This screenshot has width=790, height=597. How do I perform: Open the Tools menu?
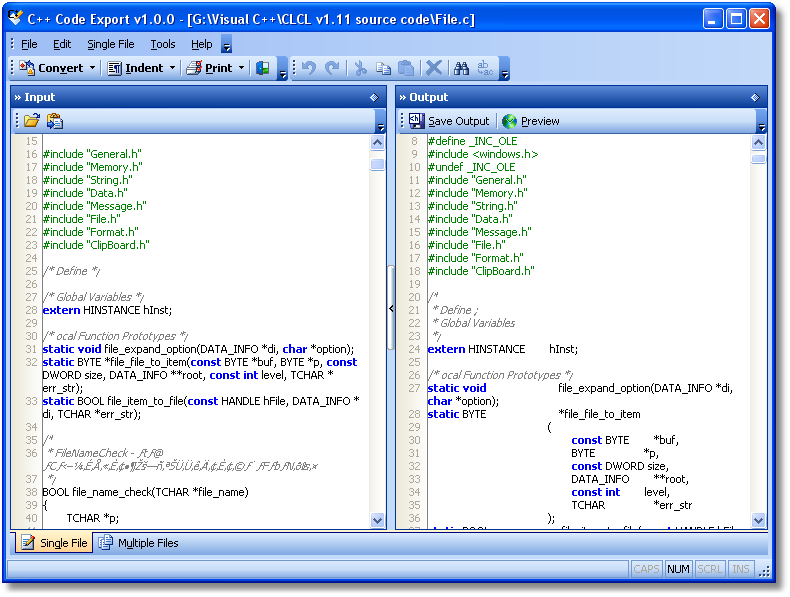click(163, 44)
